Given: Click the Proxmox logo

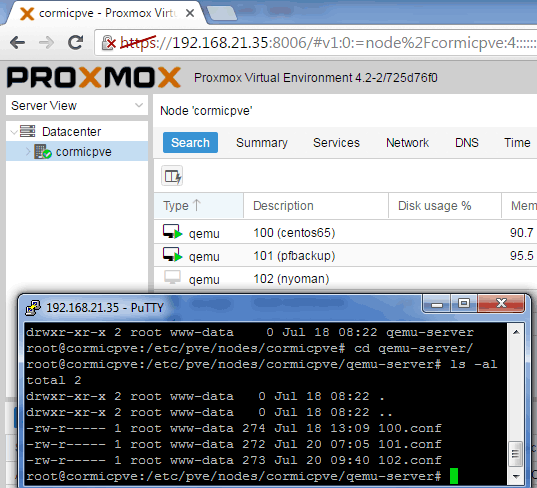Looking at the screenshot, I should (94, 77).
